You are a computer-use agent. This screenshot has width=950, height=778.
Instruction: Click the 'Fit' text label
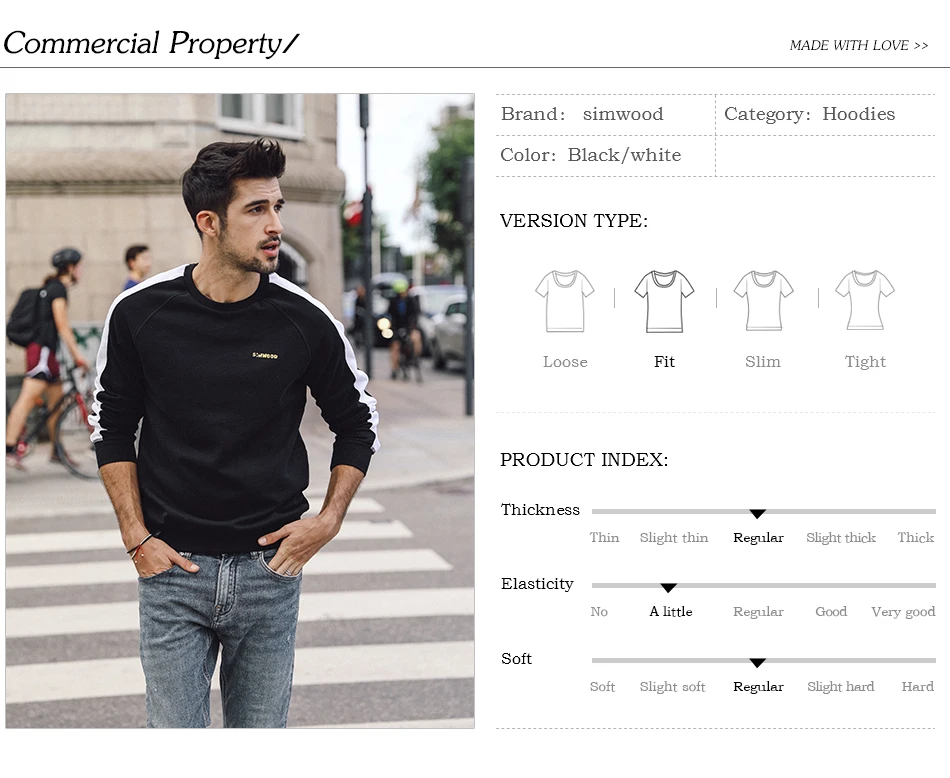coord(664,362)
